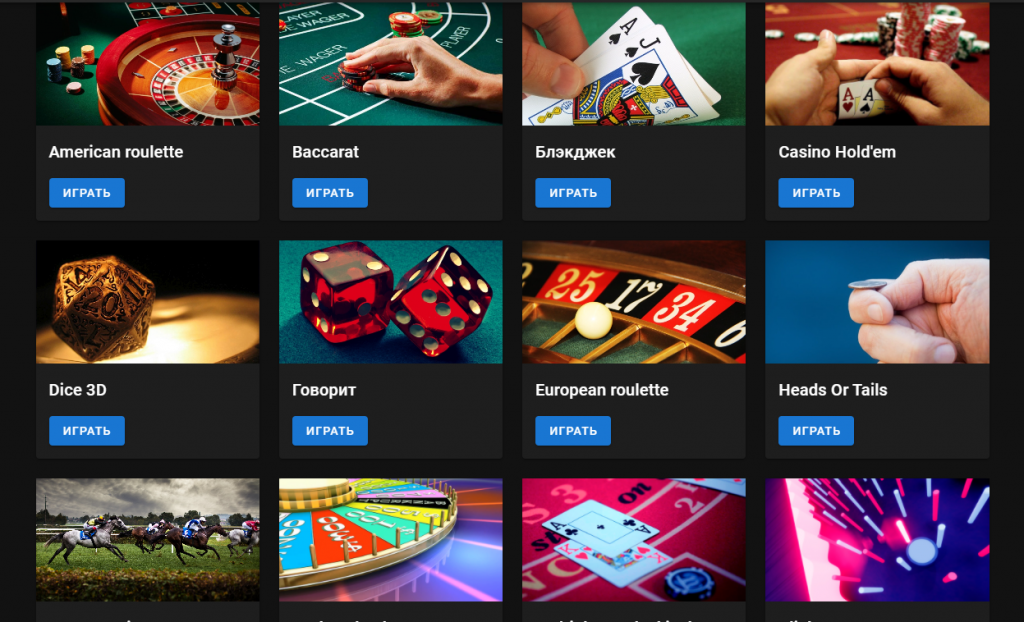Open the horse racing game thumbnail
The image size is (1024, 622).
[x=148, y=540]
